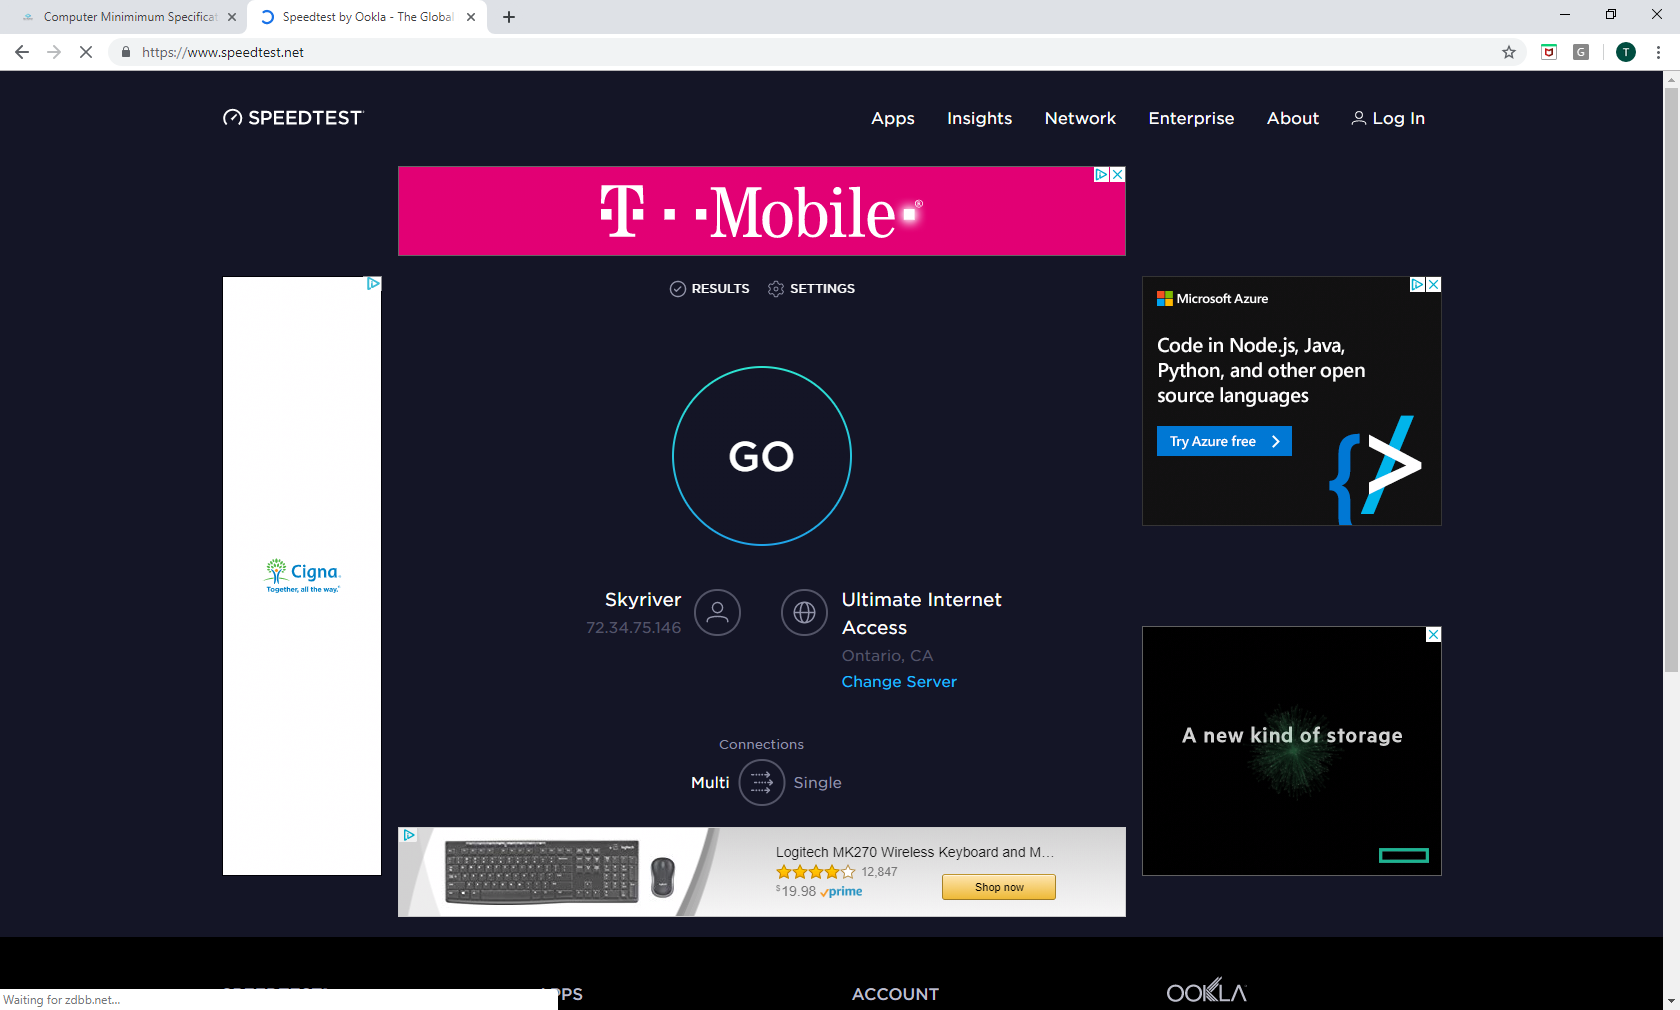
Task: Open the Results page
Action: tap(709, 289)
